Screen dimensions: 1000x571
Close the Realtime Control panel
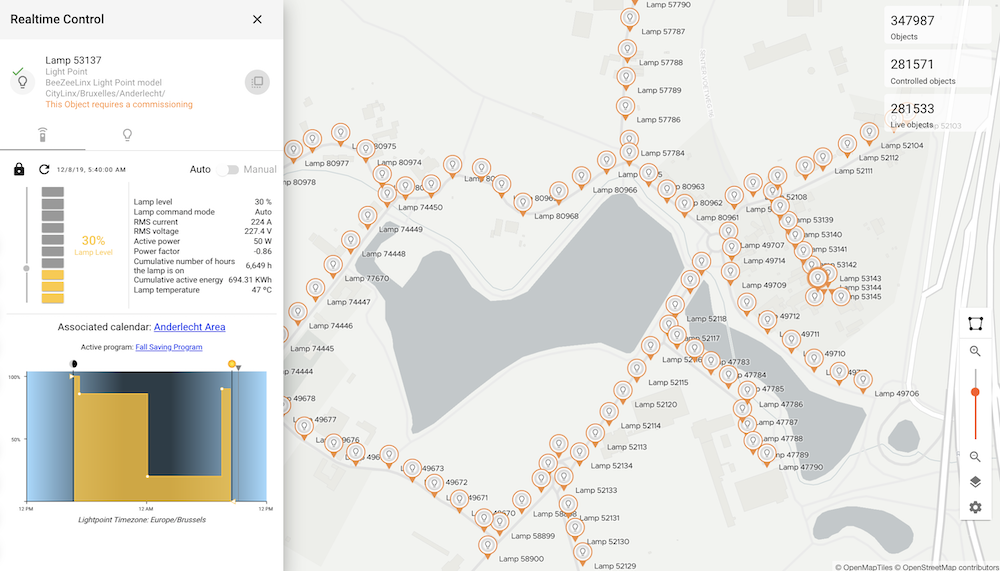(257, 19)
